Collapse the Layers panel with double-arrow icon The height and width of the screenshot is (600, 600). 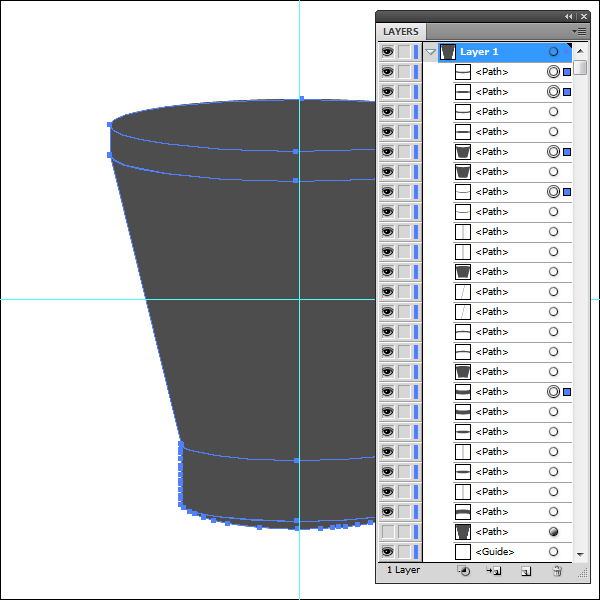click(x=569, y=16)
